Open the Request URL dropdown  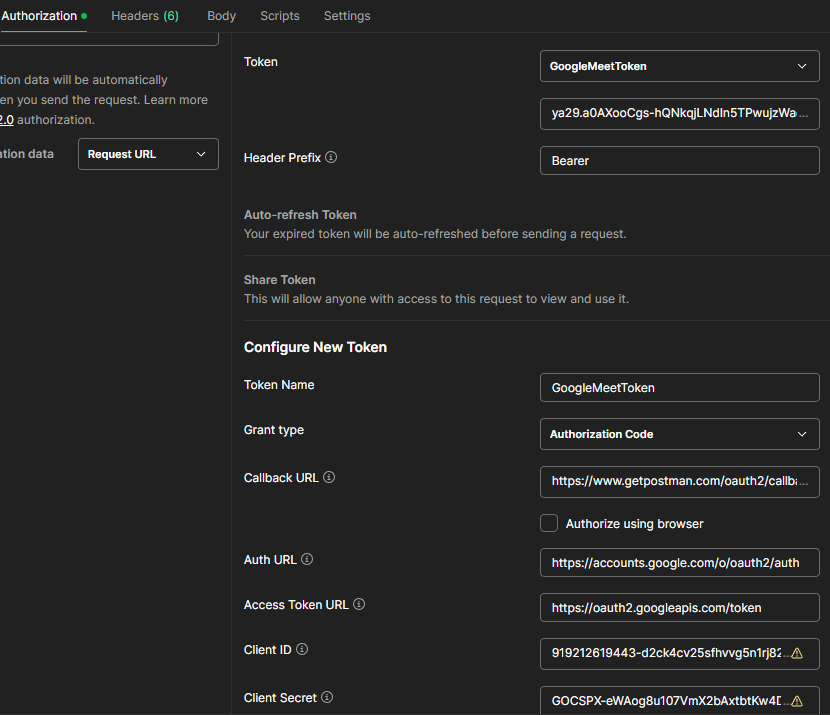click(x=148, y=154)
